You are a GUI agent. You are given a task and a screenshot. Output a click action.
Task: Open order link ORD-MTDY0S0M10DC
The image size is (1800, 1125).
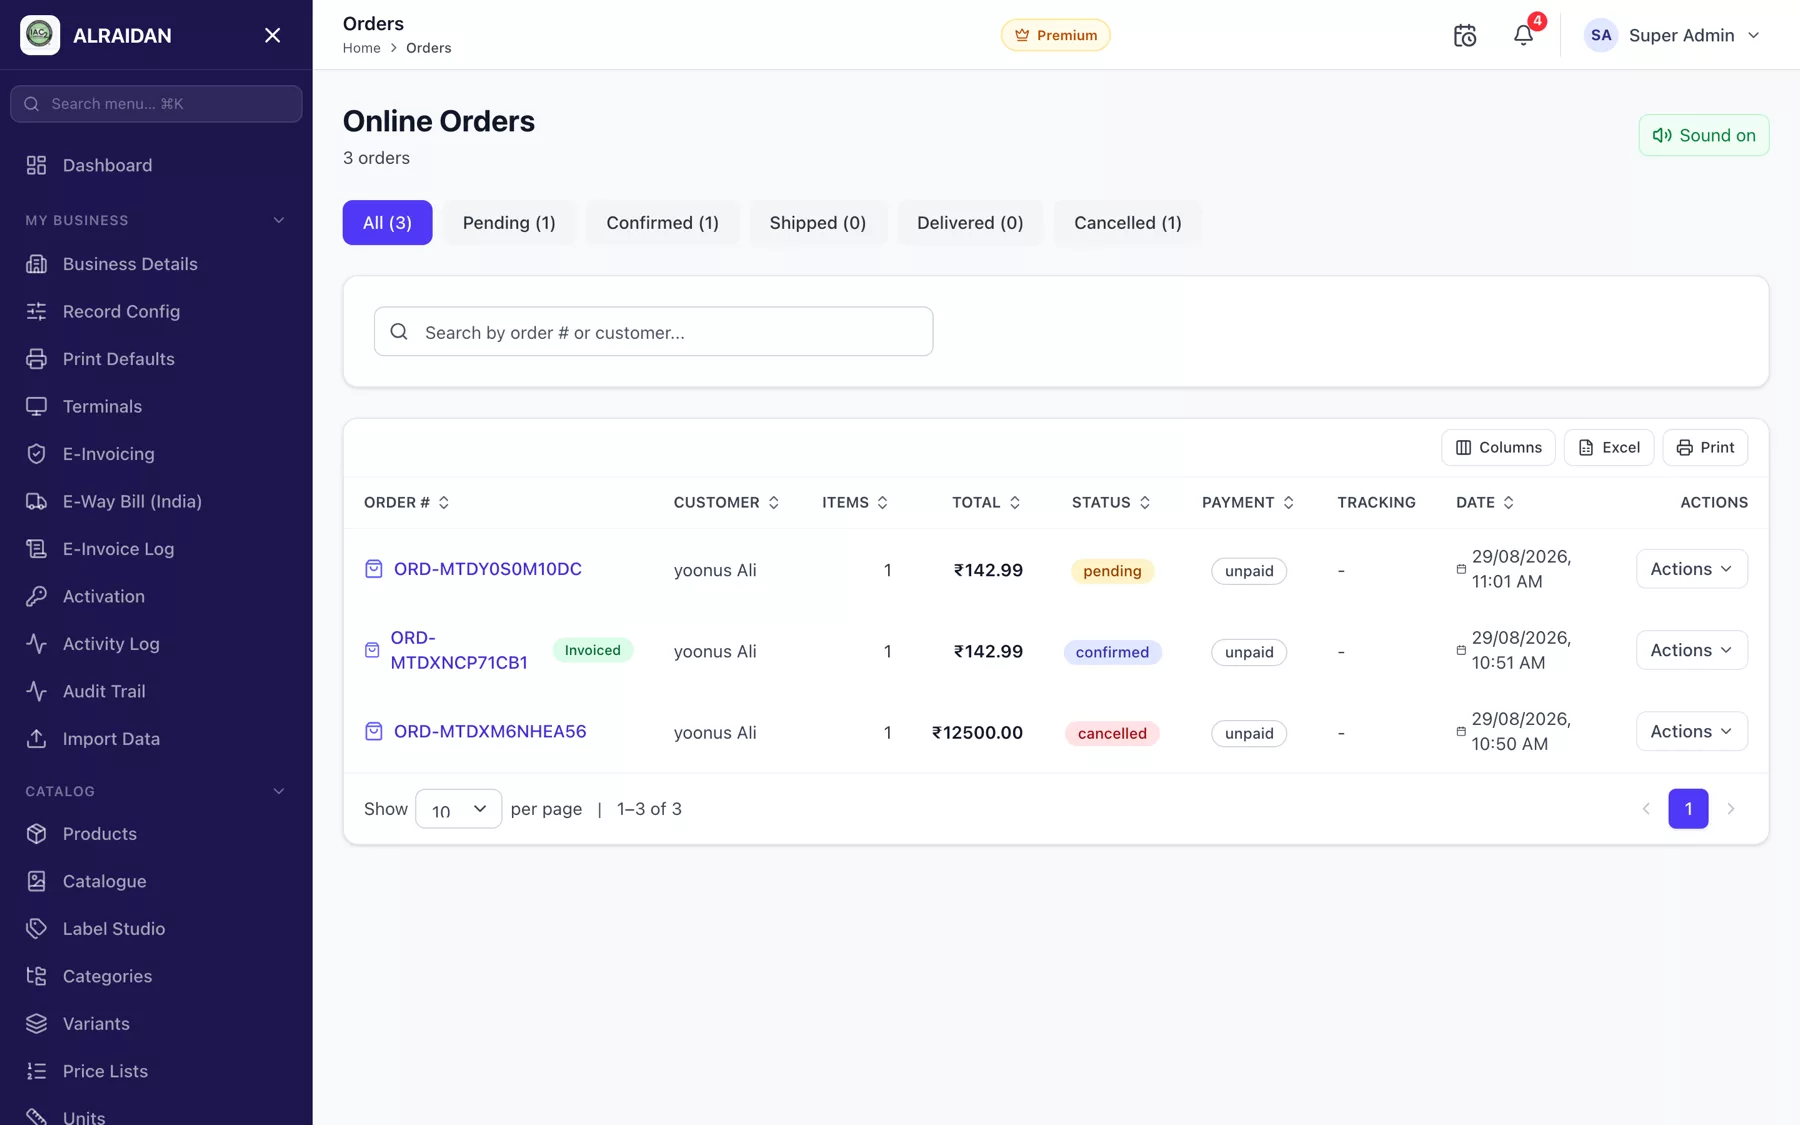[x=488, y=569]
